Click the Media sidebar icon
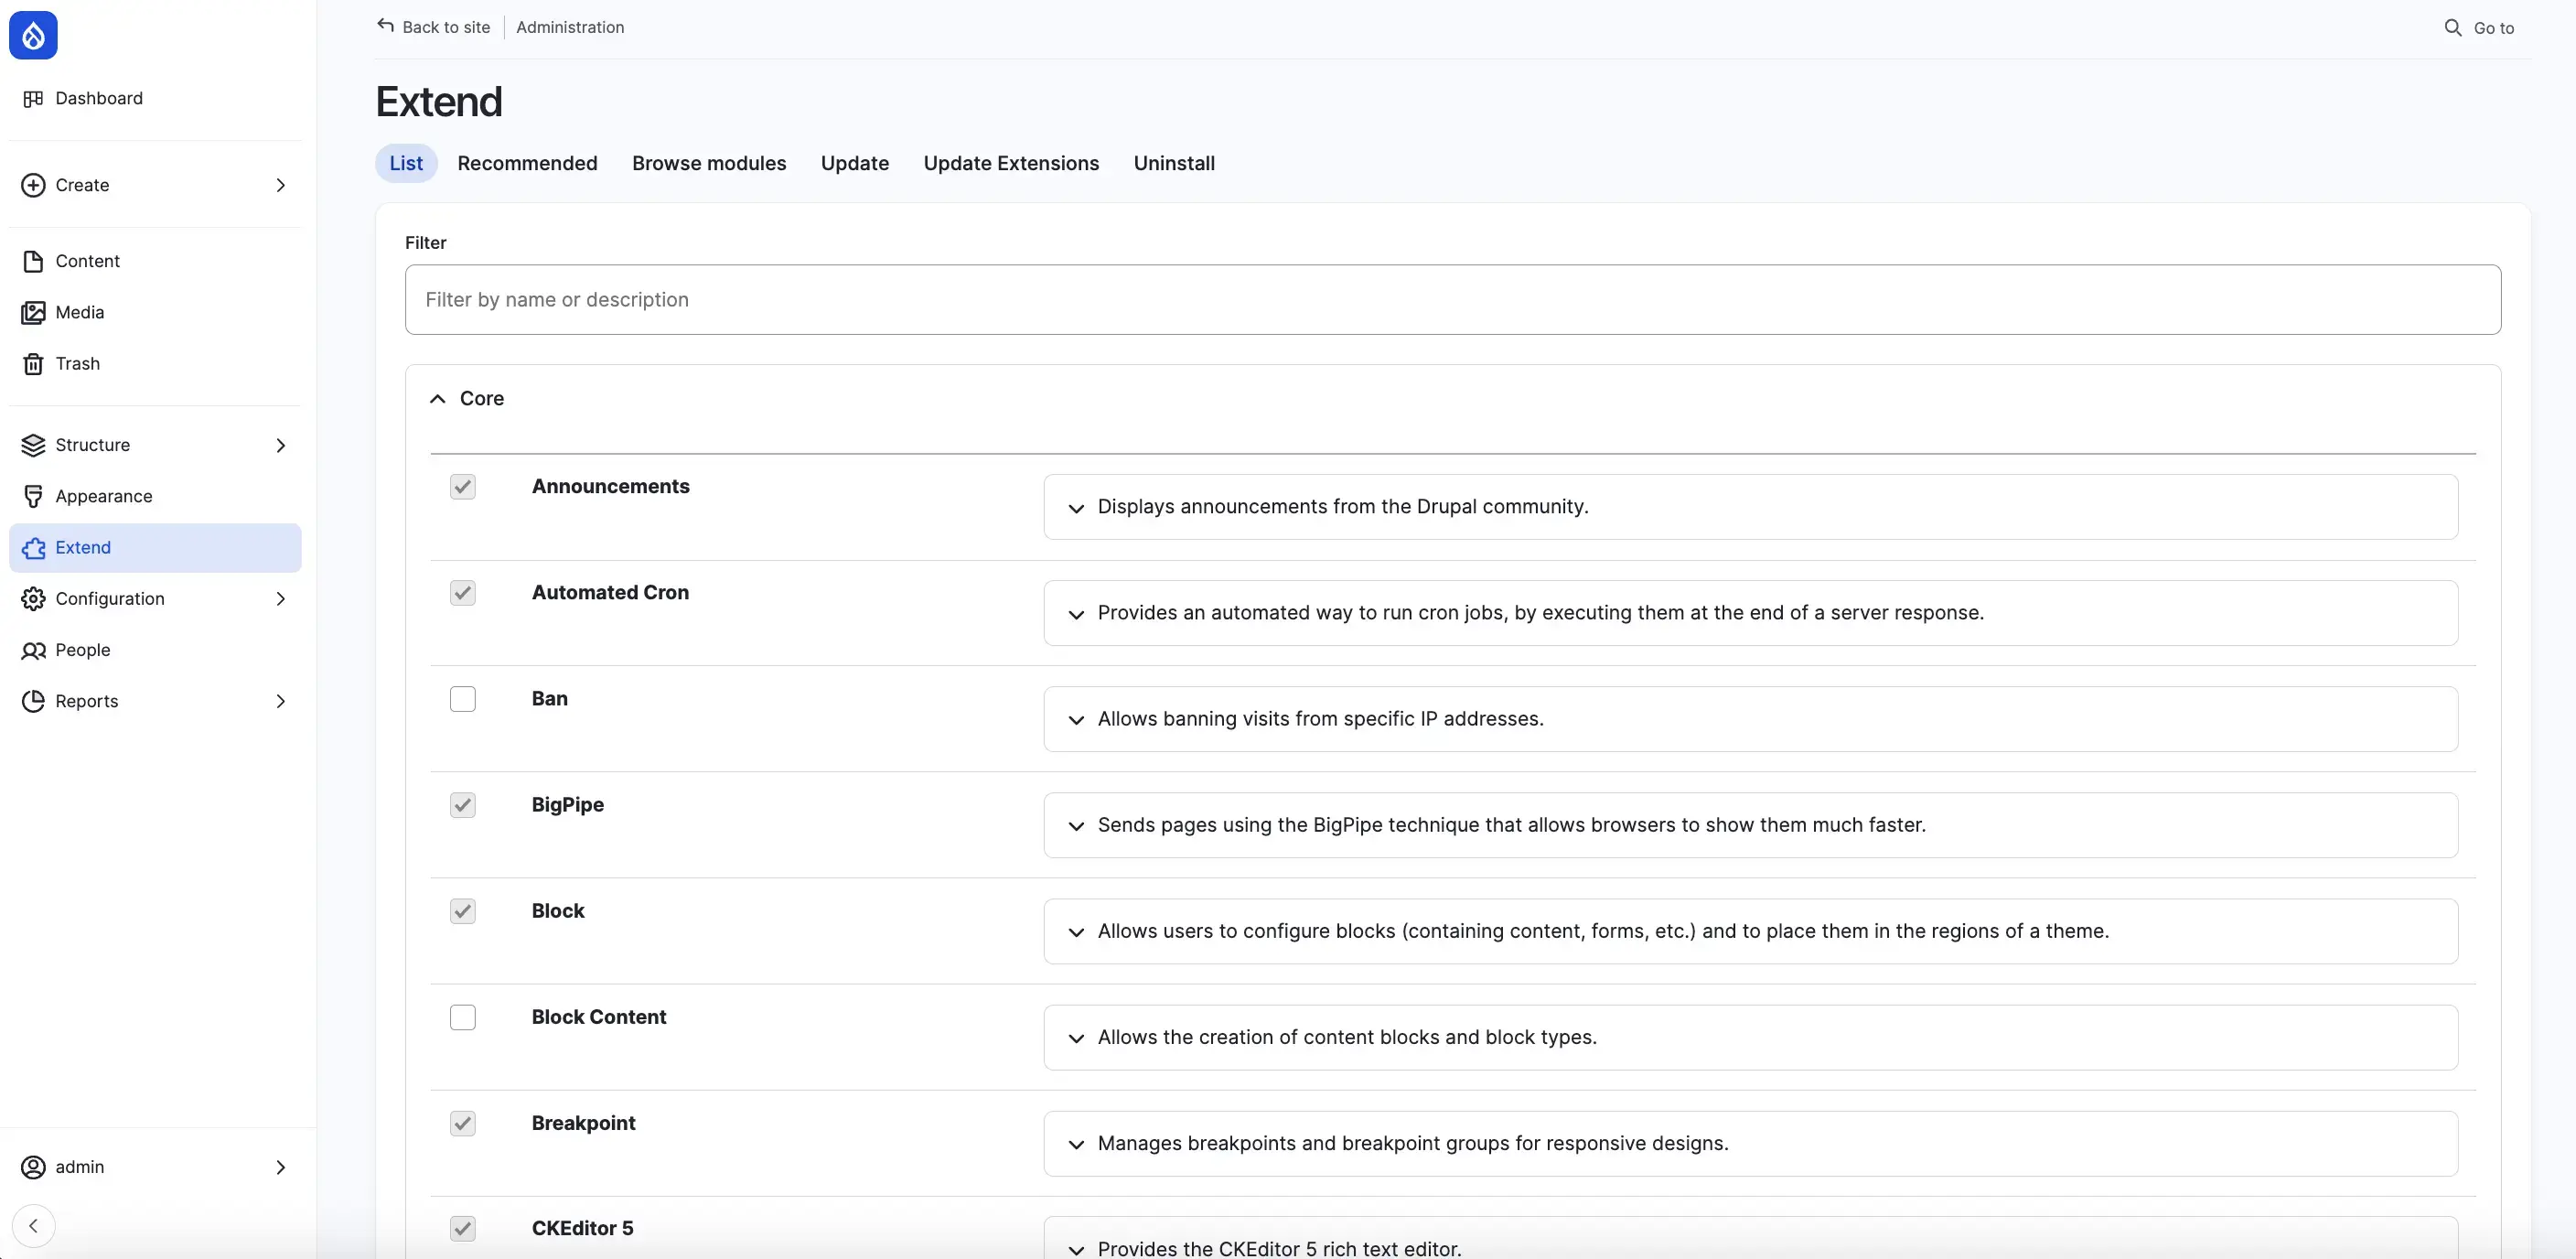 click(x=33, y=312)
